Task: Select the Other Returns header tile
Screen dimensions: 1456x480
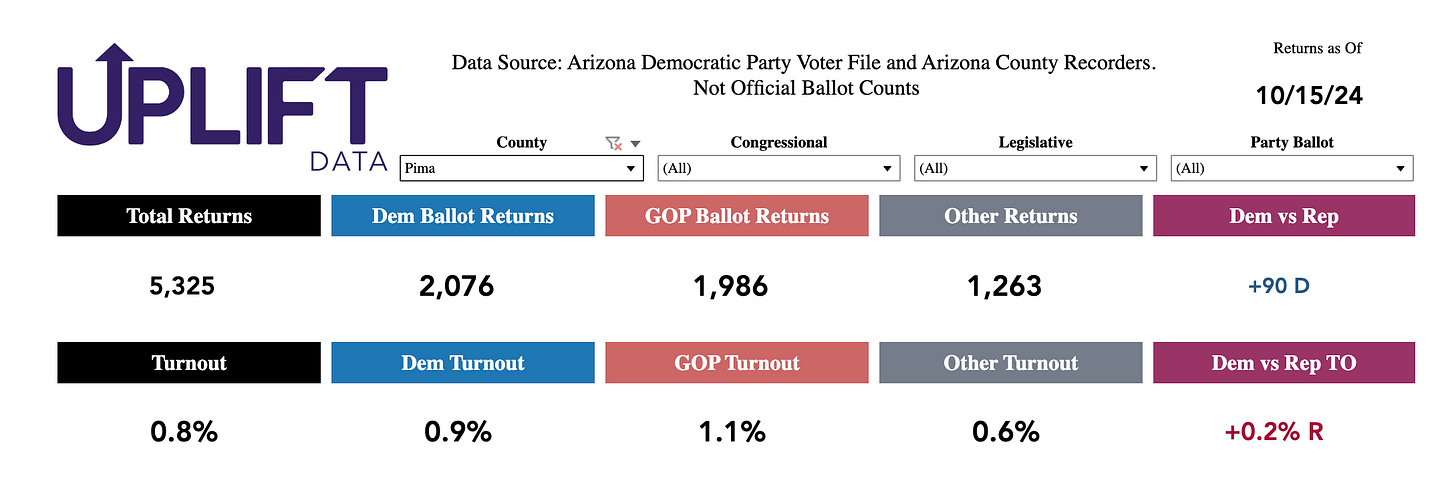Action: (x=1010, y=216)
